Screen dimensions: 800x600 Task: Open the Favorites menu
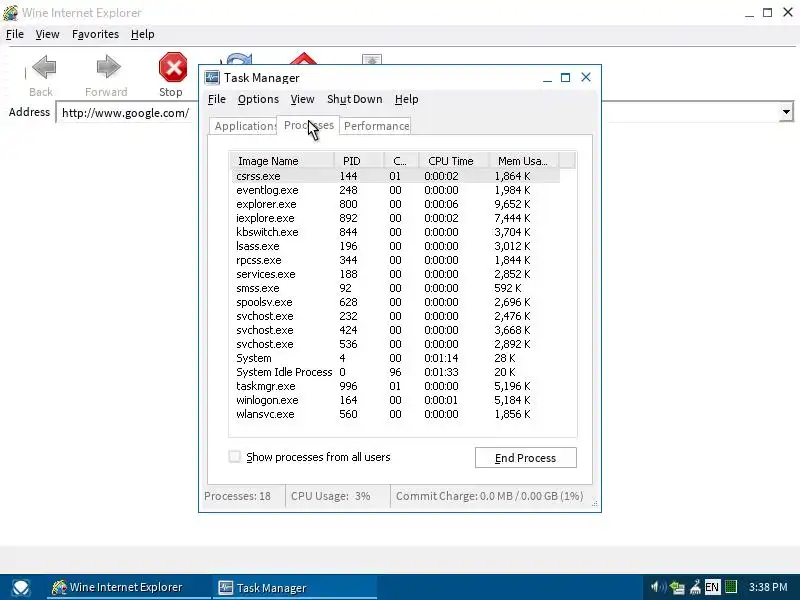point(95,34)
